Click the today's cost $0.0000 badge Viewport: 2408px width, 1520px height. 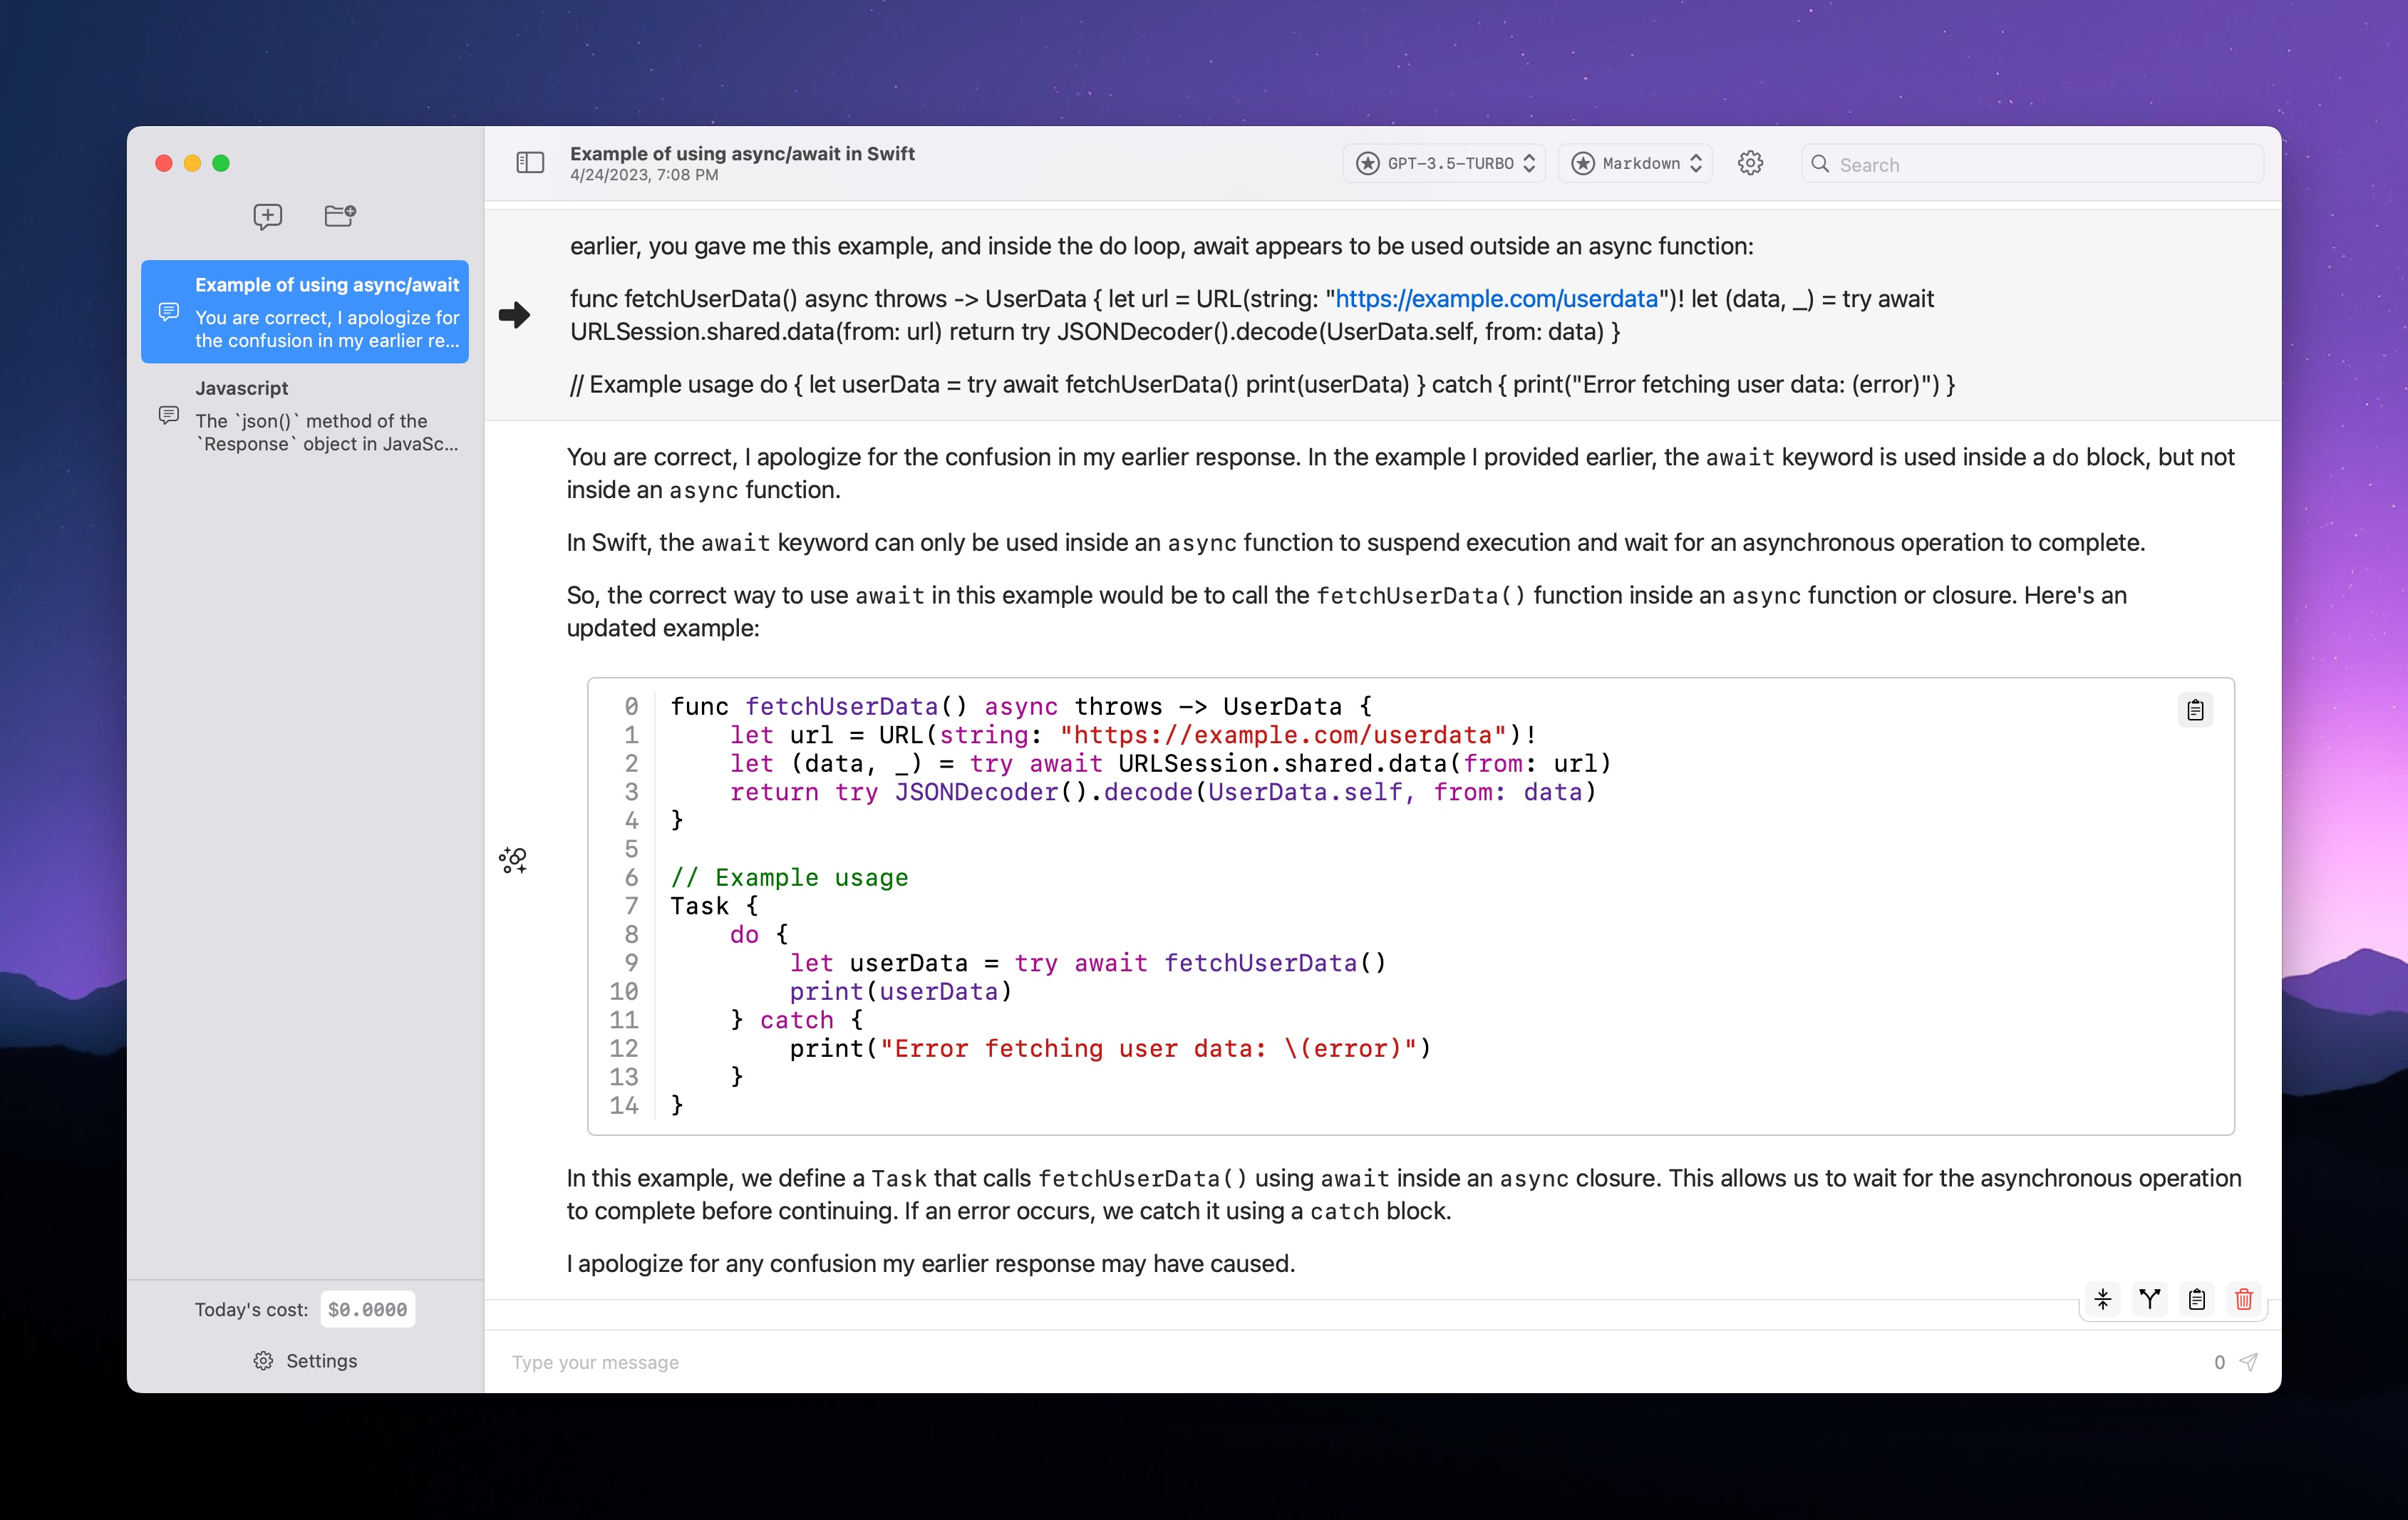pyautogui.click(x=367, y=1309)
